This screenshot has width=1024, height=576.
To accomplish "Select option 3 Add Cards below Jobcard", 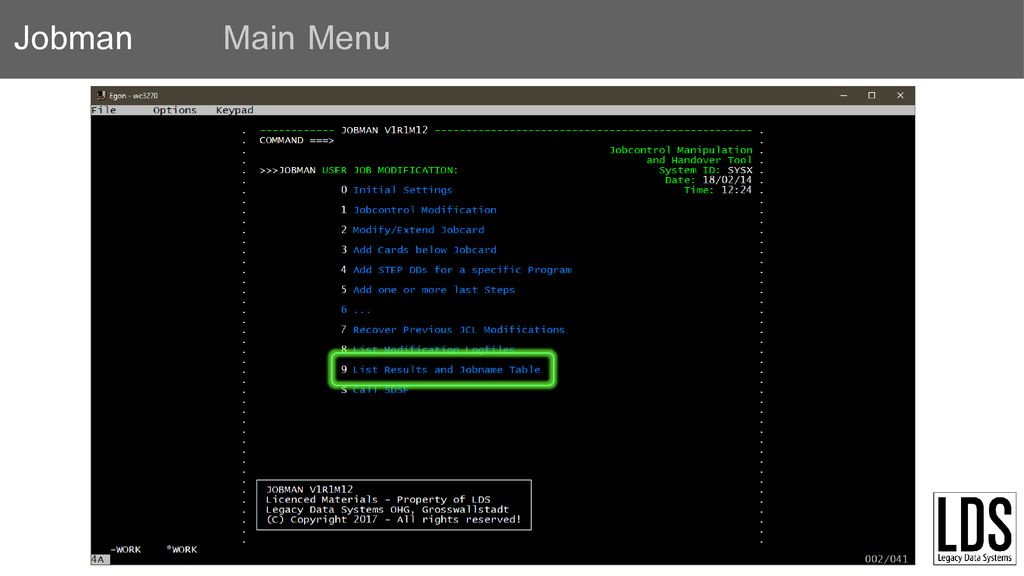I will pyautogui.click(x=419, y=250).
